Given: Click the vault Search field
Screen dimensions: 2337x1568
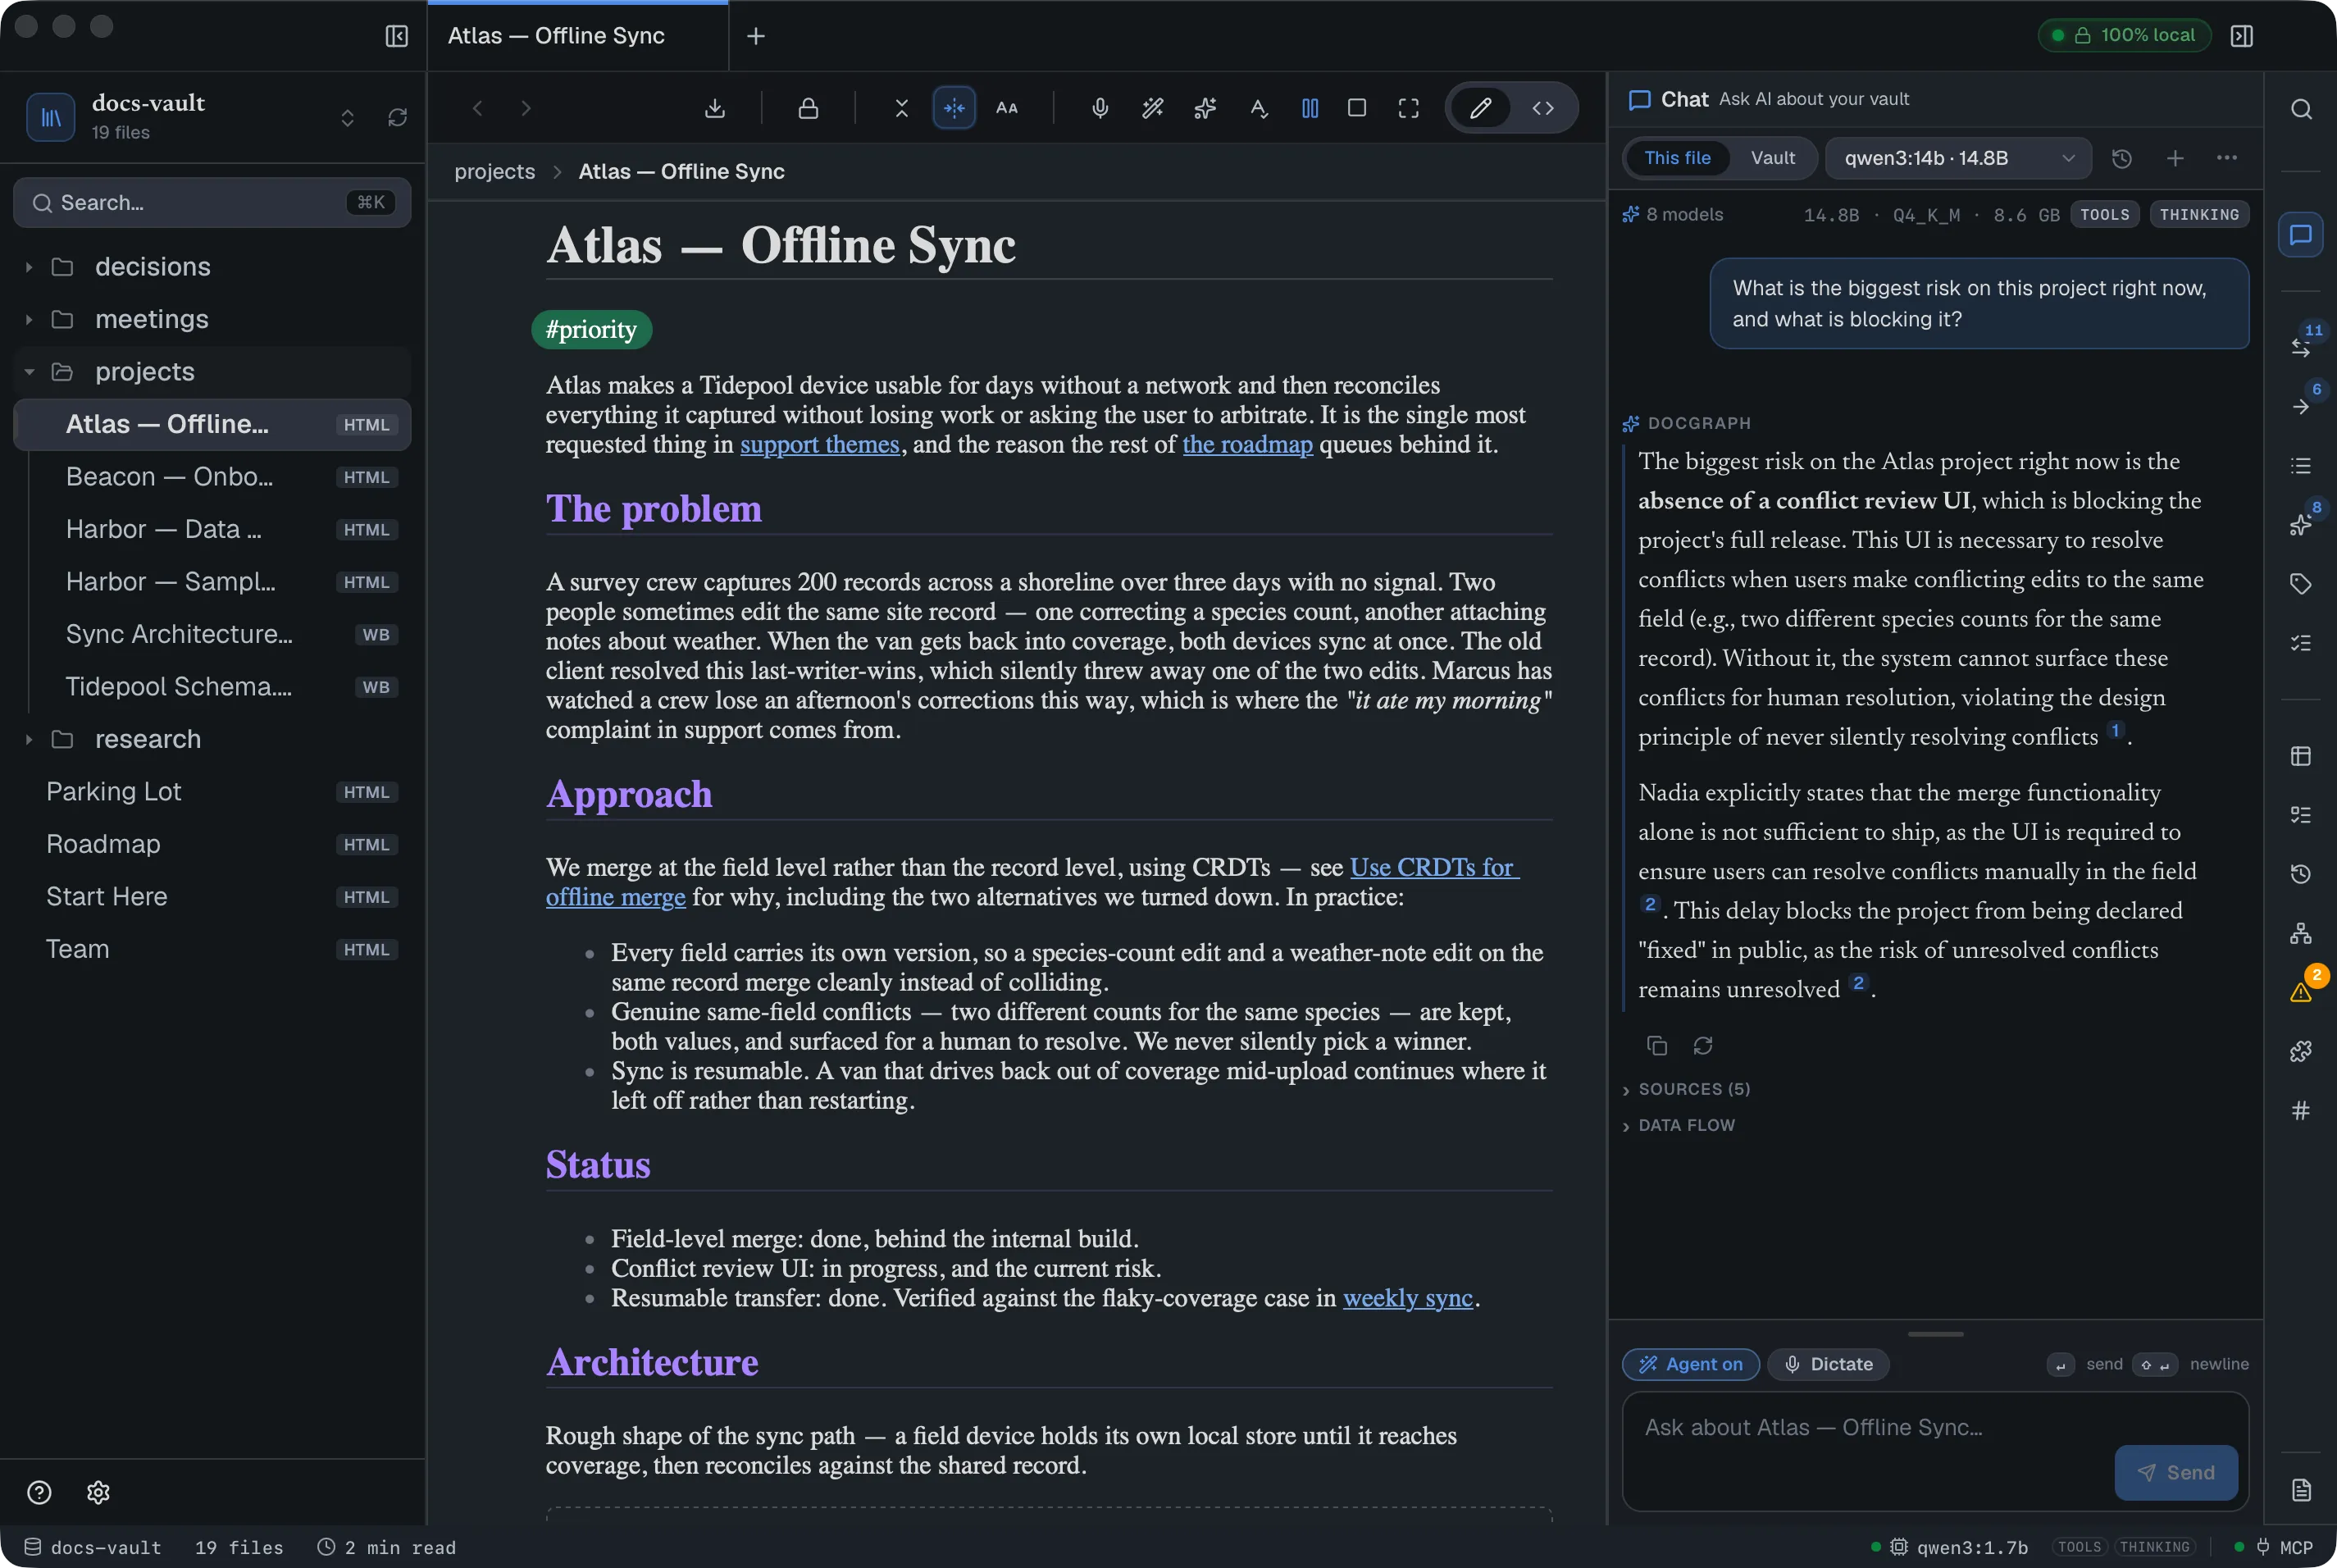Looking at the screenshot, I should (212, 203).
